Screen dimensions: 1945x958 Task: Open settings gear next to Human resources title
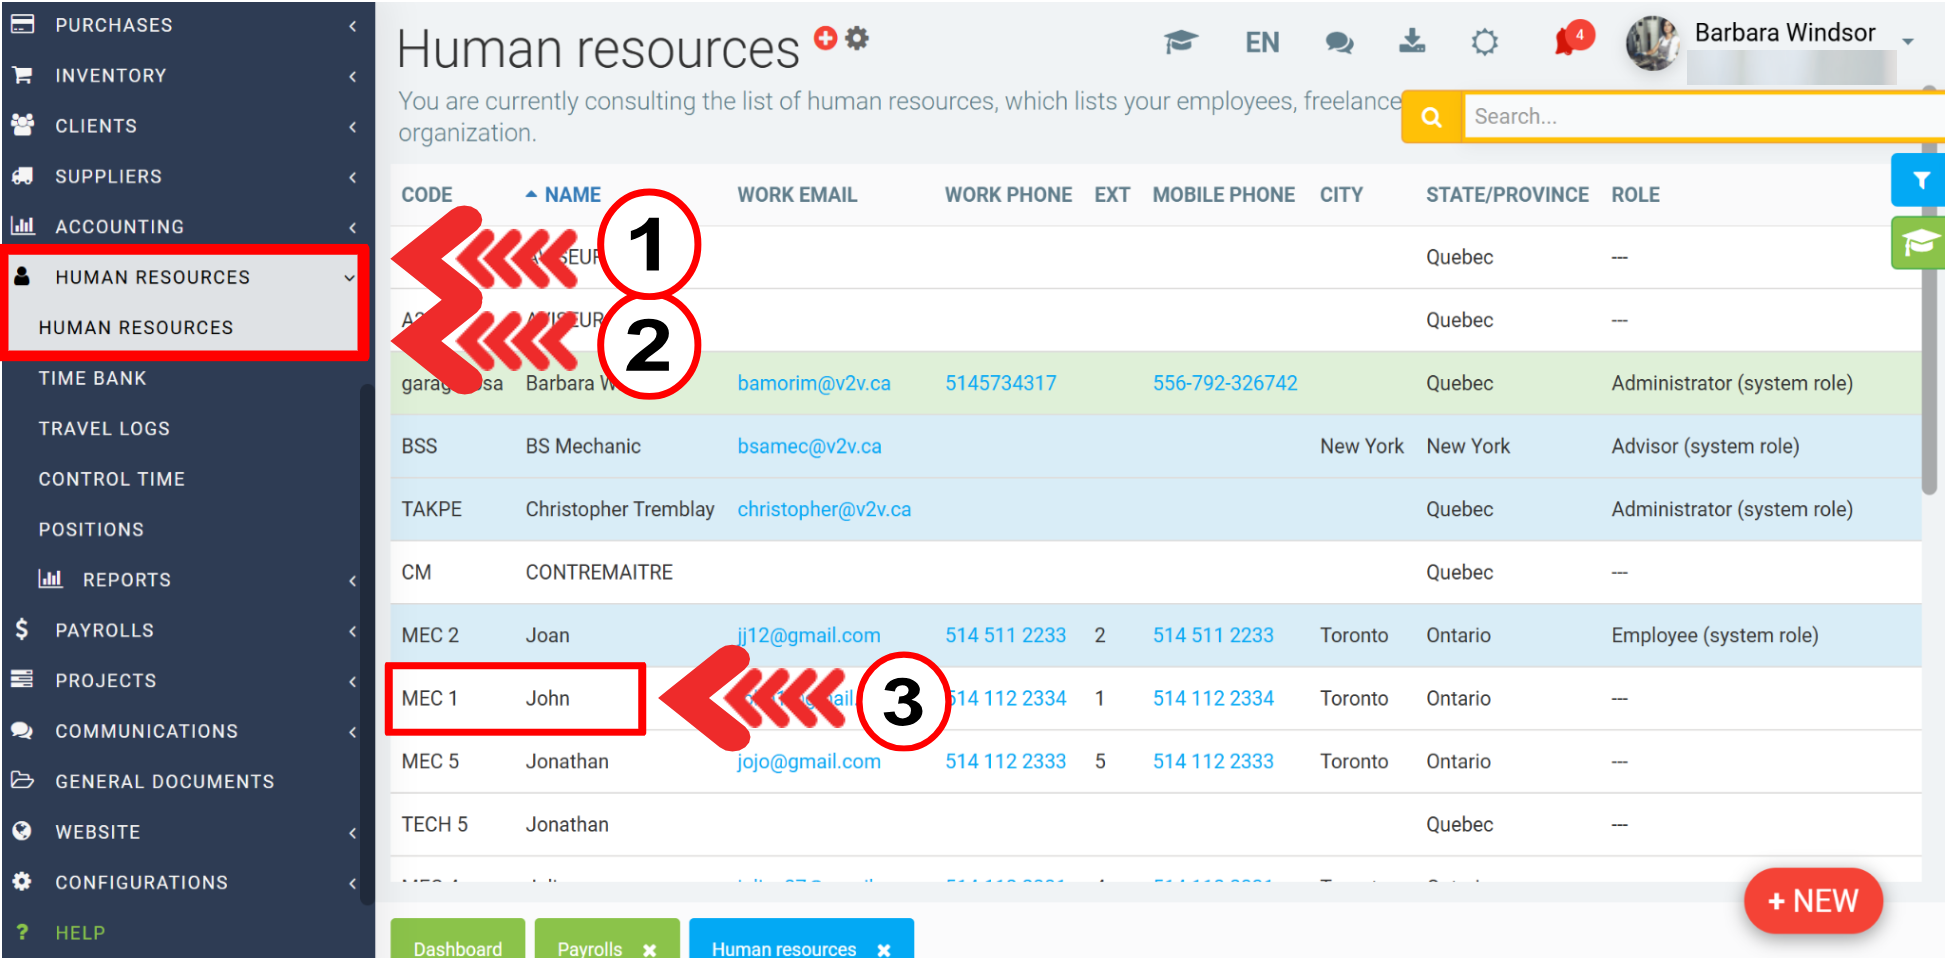point(857,38)
